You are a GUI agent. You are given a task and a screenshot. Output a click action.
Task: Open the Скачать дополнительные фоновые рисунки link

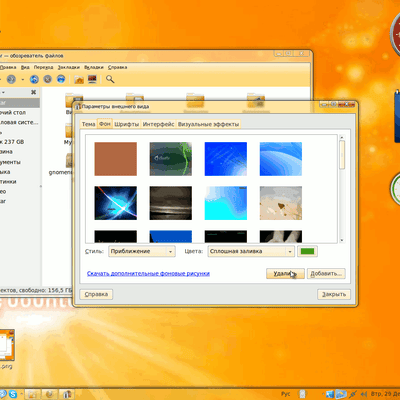(148, 273)
